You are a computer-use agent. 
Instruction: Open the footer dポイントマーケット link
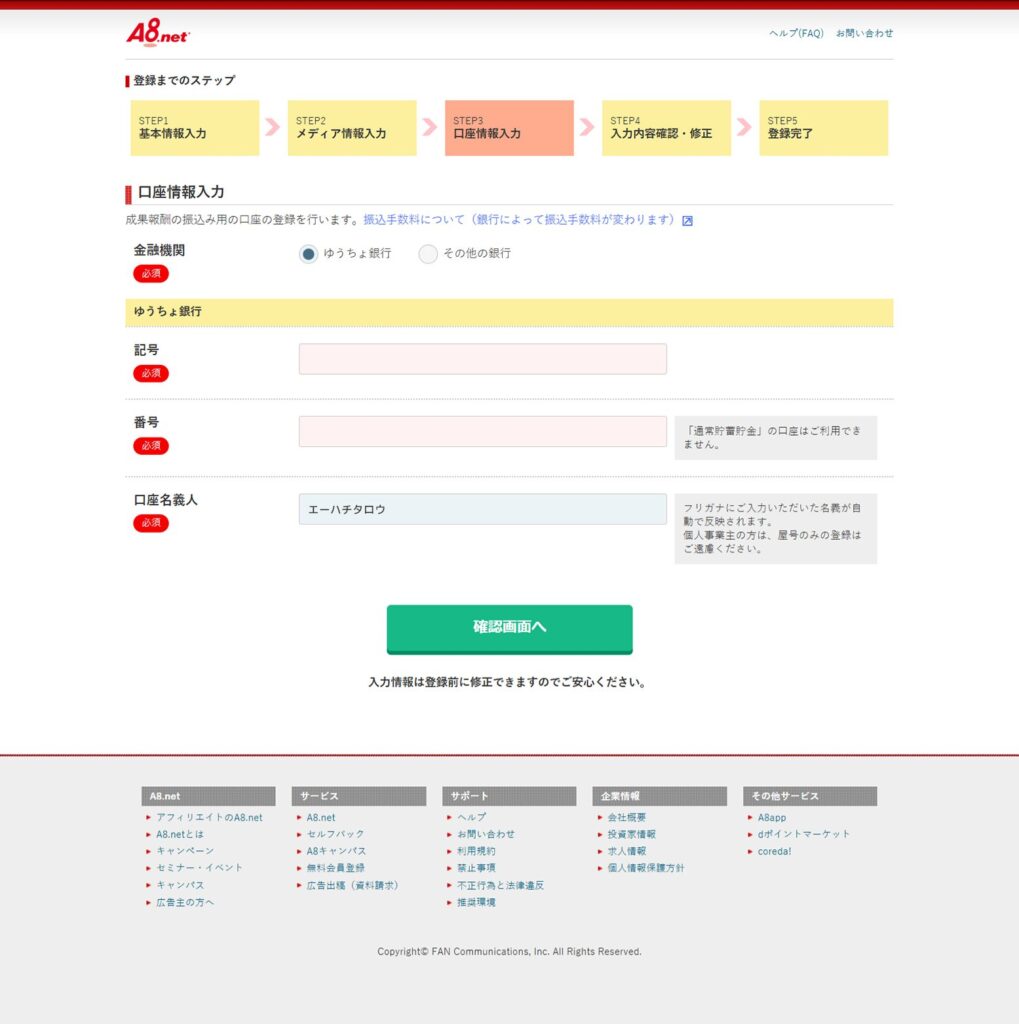click(x=803, y=834)
